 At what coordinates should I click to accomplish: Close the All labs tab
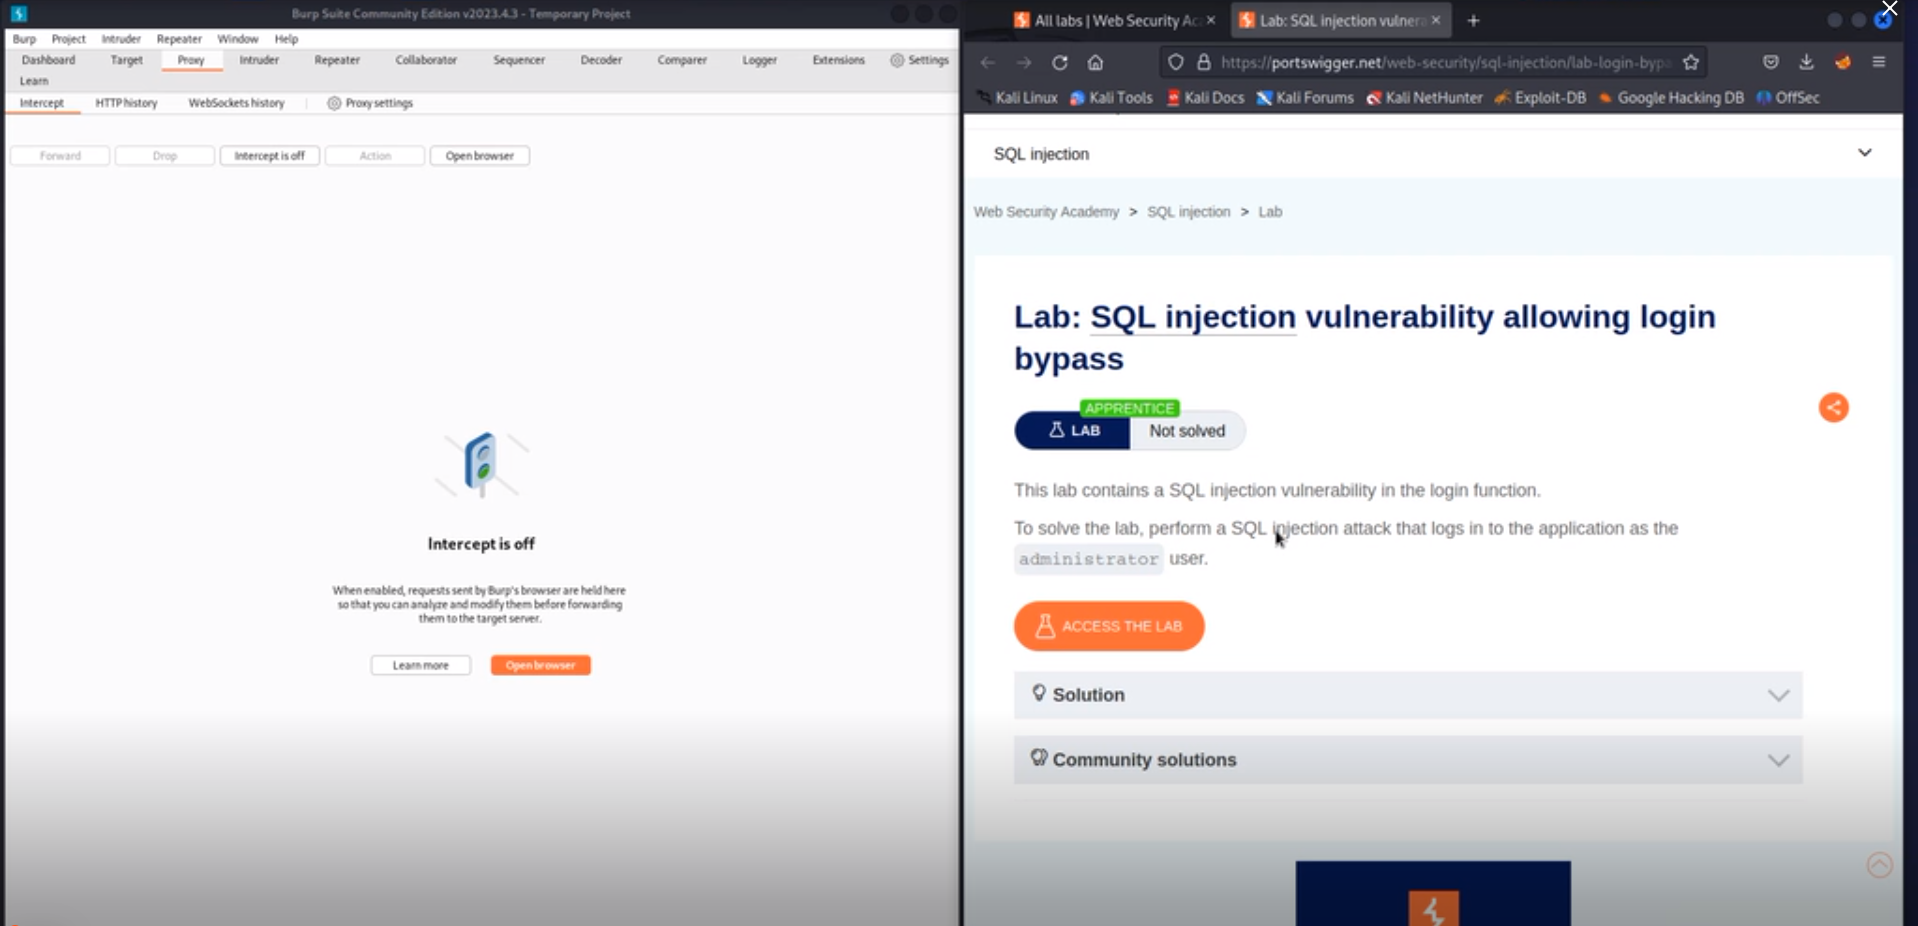pos(1211,20)
